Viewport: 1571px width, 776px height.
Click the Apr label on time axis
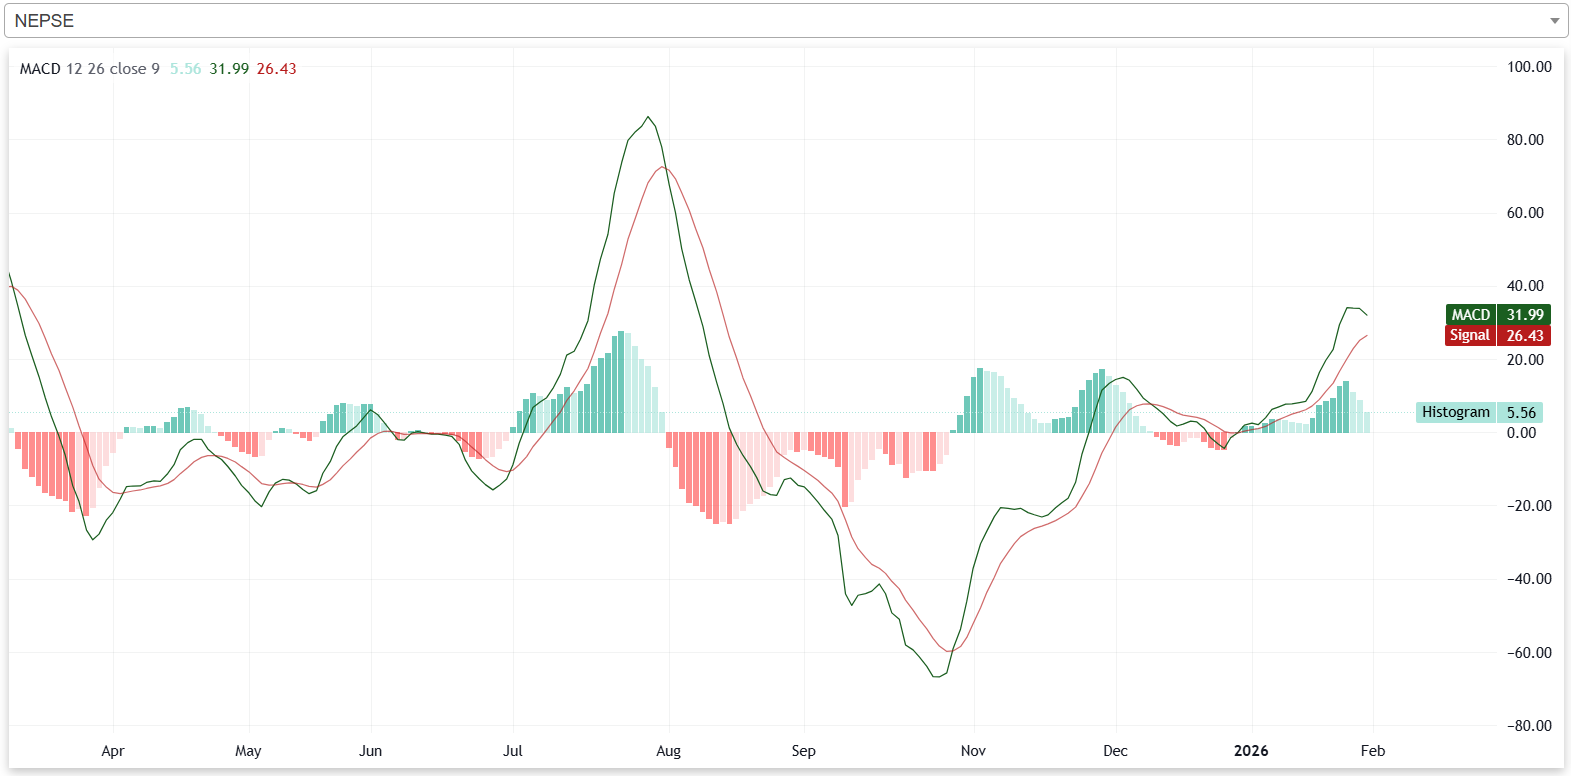113,751
